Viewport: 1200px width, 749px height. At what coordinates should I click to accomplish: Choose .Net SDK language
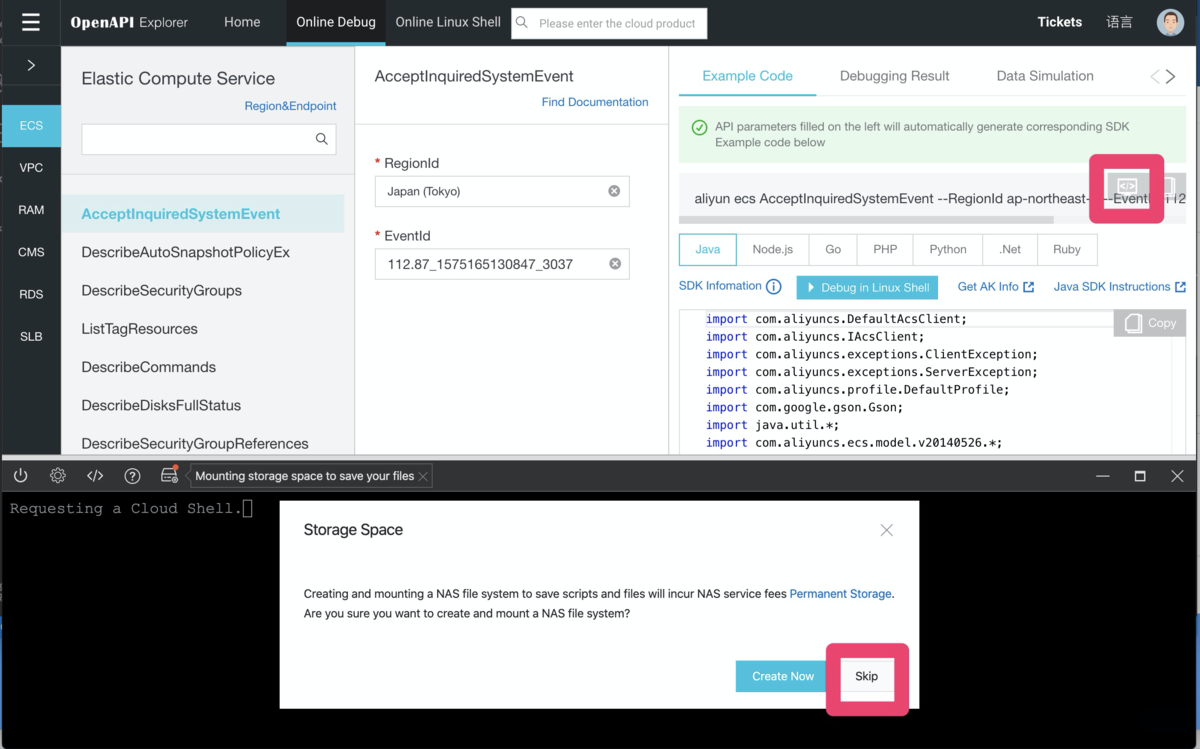[1010, 249]
